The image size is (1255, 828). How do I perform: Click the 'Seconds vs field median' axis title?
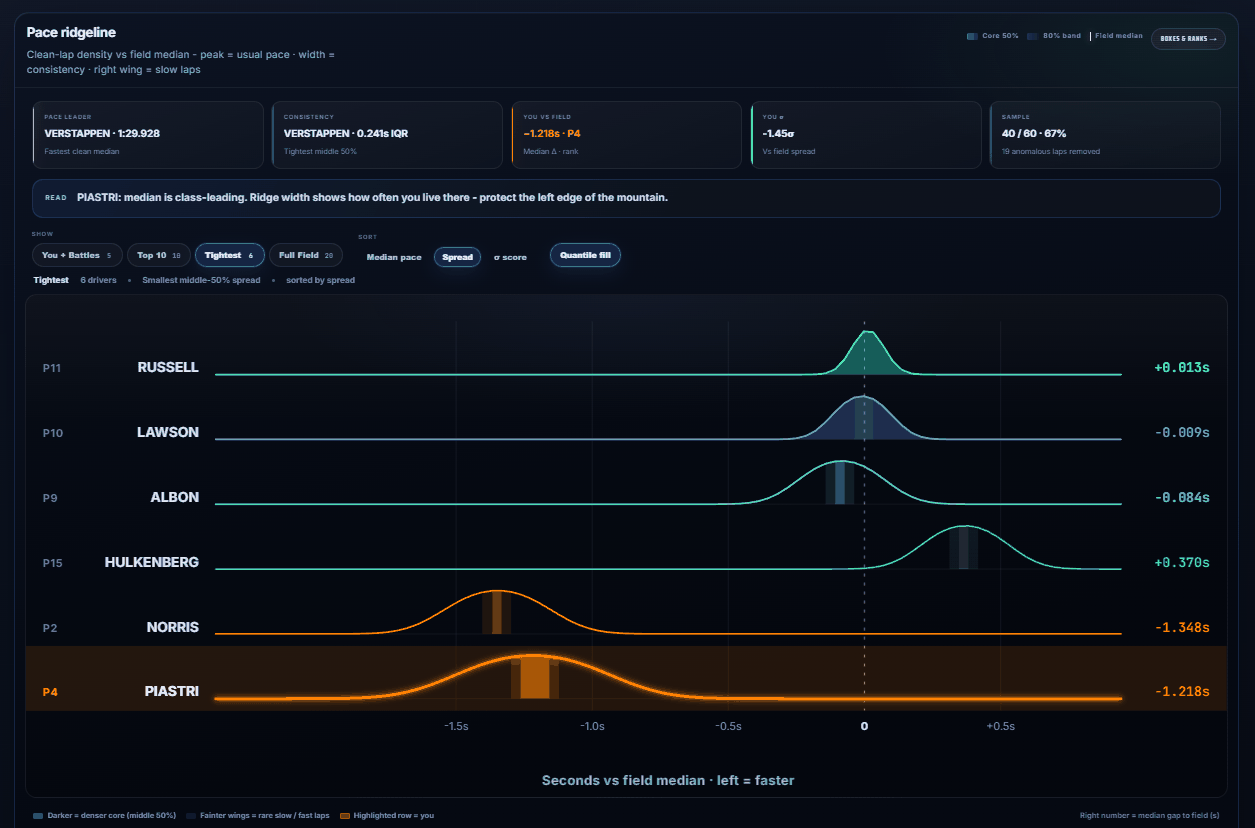[x=668, y=780]
